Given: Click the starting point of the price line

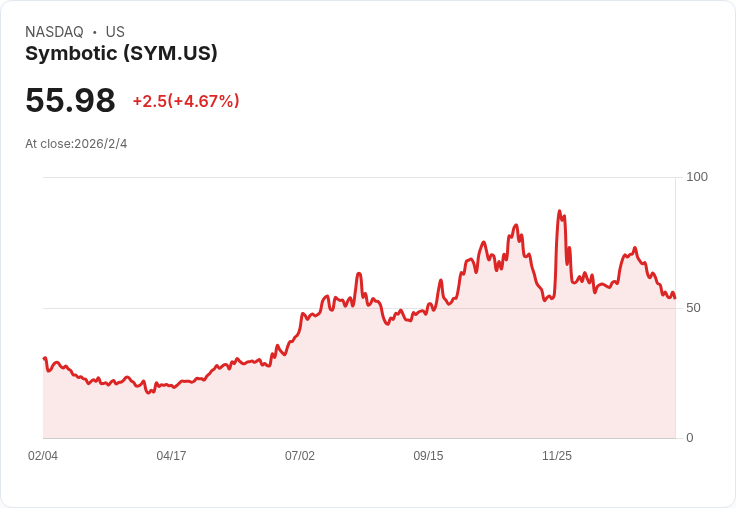Looking at the screenshot, I should (x=44, y=358).
